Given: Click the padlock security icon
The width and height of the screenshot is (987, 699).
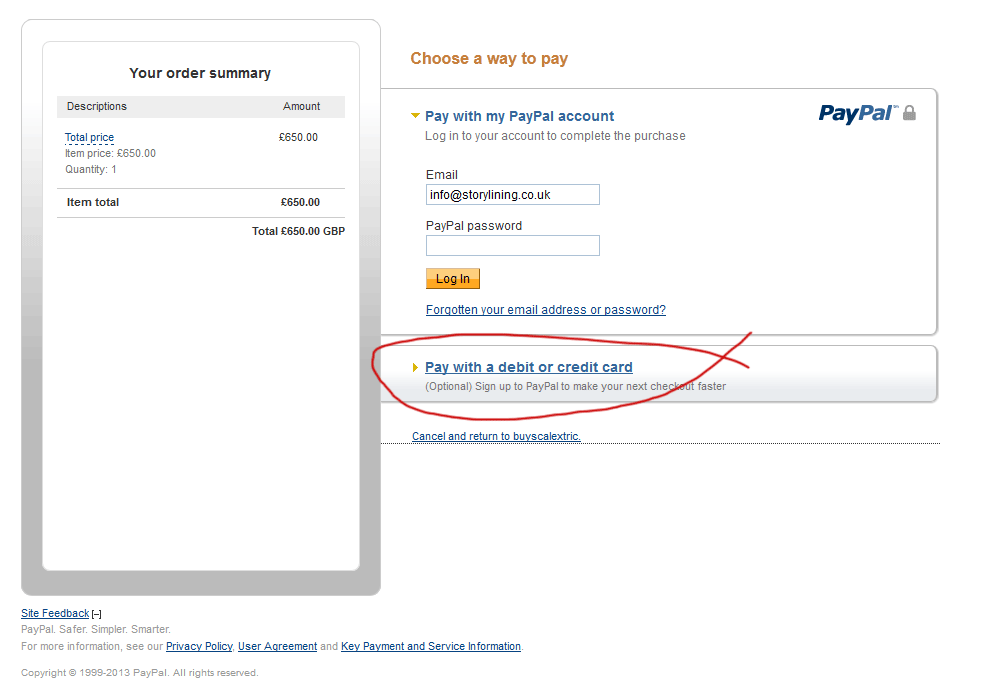Looking at the screenshot, I should (909, 113).
